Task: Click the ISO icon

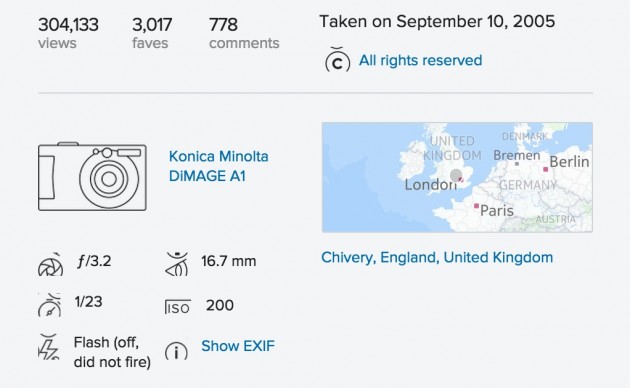Action: 178,307
